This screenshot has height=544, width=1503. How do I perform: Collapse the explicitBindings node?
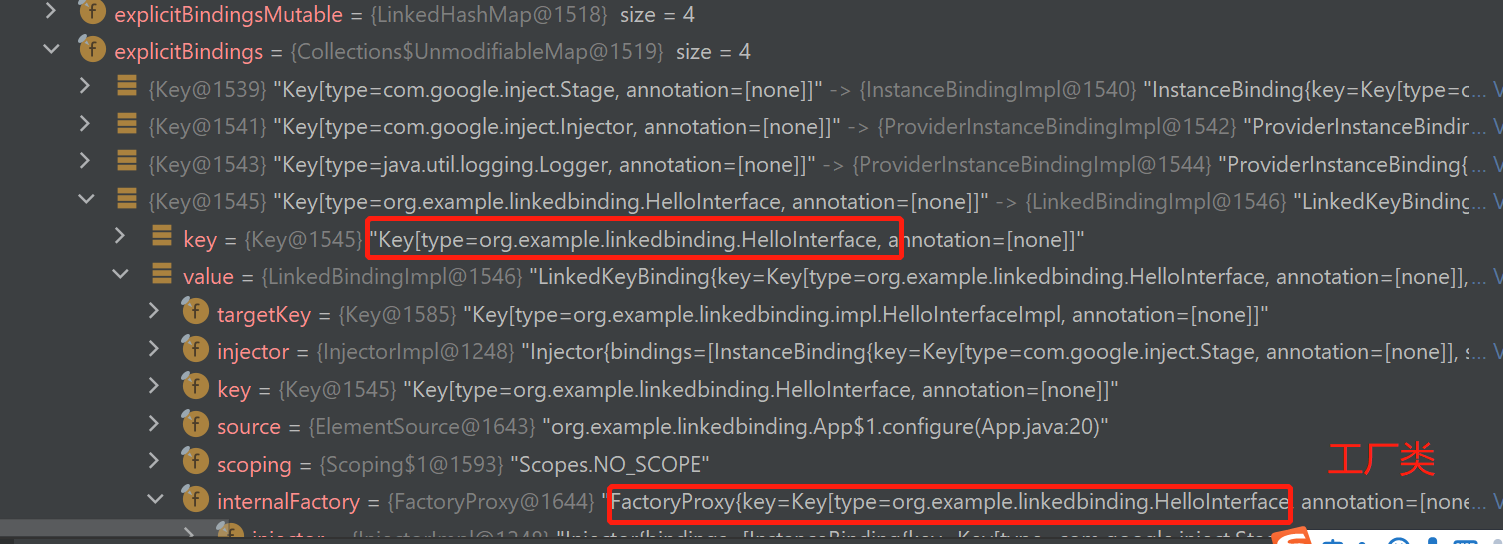pyautogui.click(x=52, y=49)
